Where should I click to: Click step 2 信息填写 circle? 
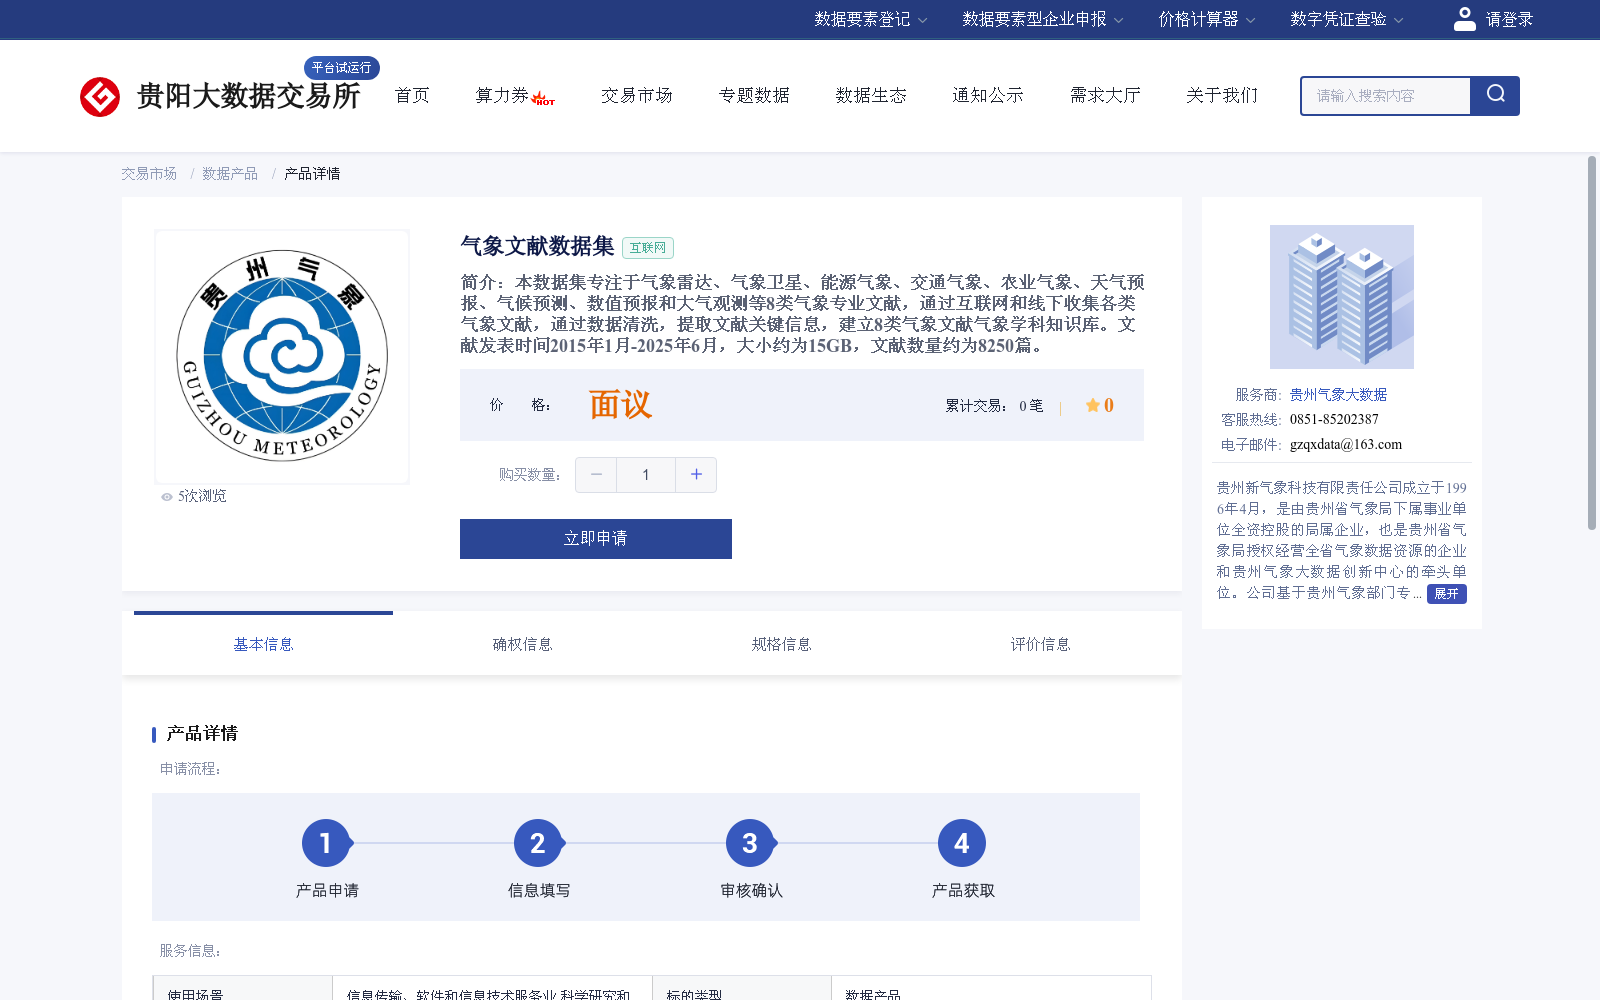click(538, 844)
